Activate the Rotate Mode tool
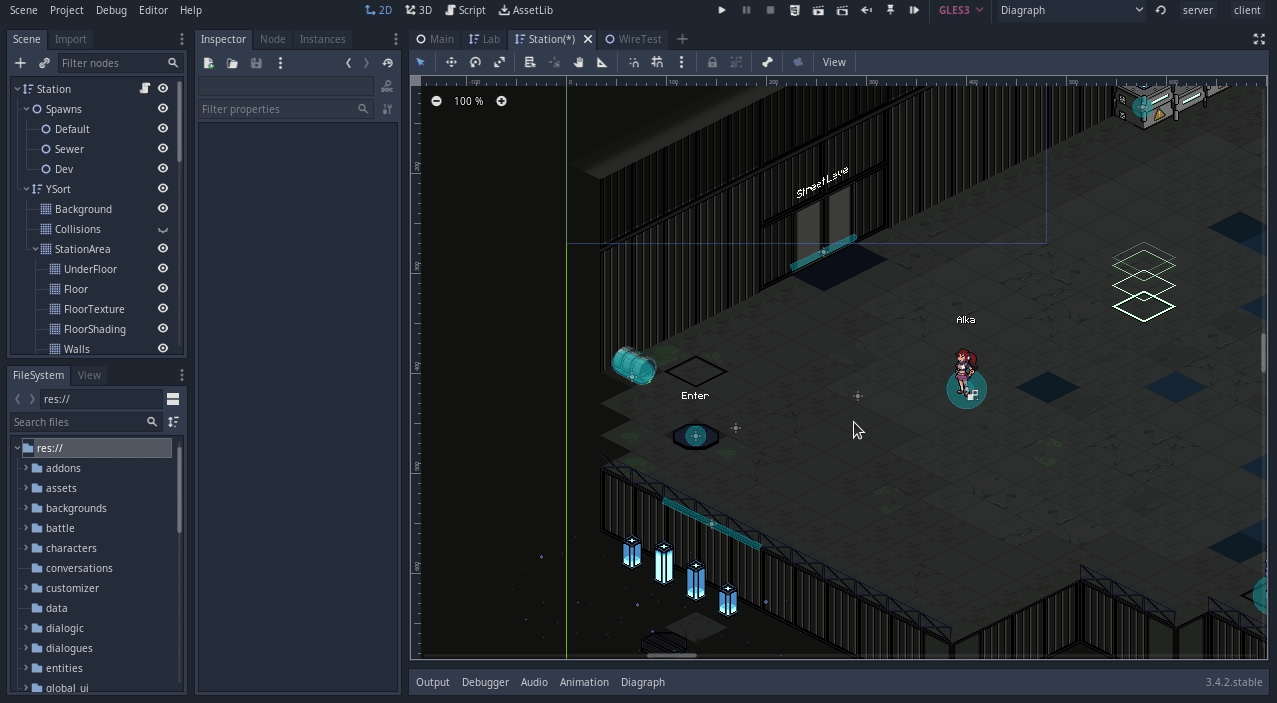This screenshot has width=1277, height=703. [475, 62]
